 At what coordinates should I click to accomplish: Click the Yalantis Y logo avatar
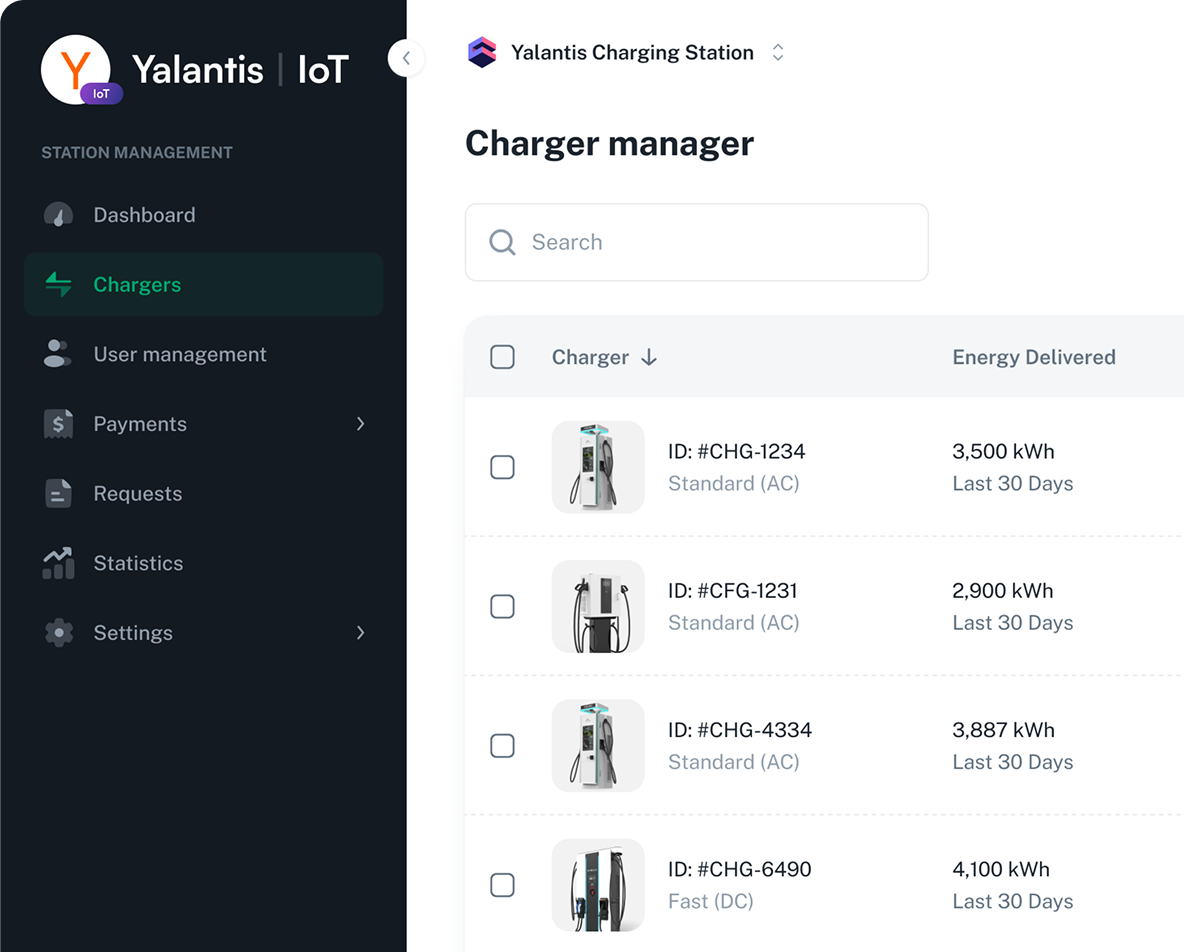point(76,70)
